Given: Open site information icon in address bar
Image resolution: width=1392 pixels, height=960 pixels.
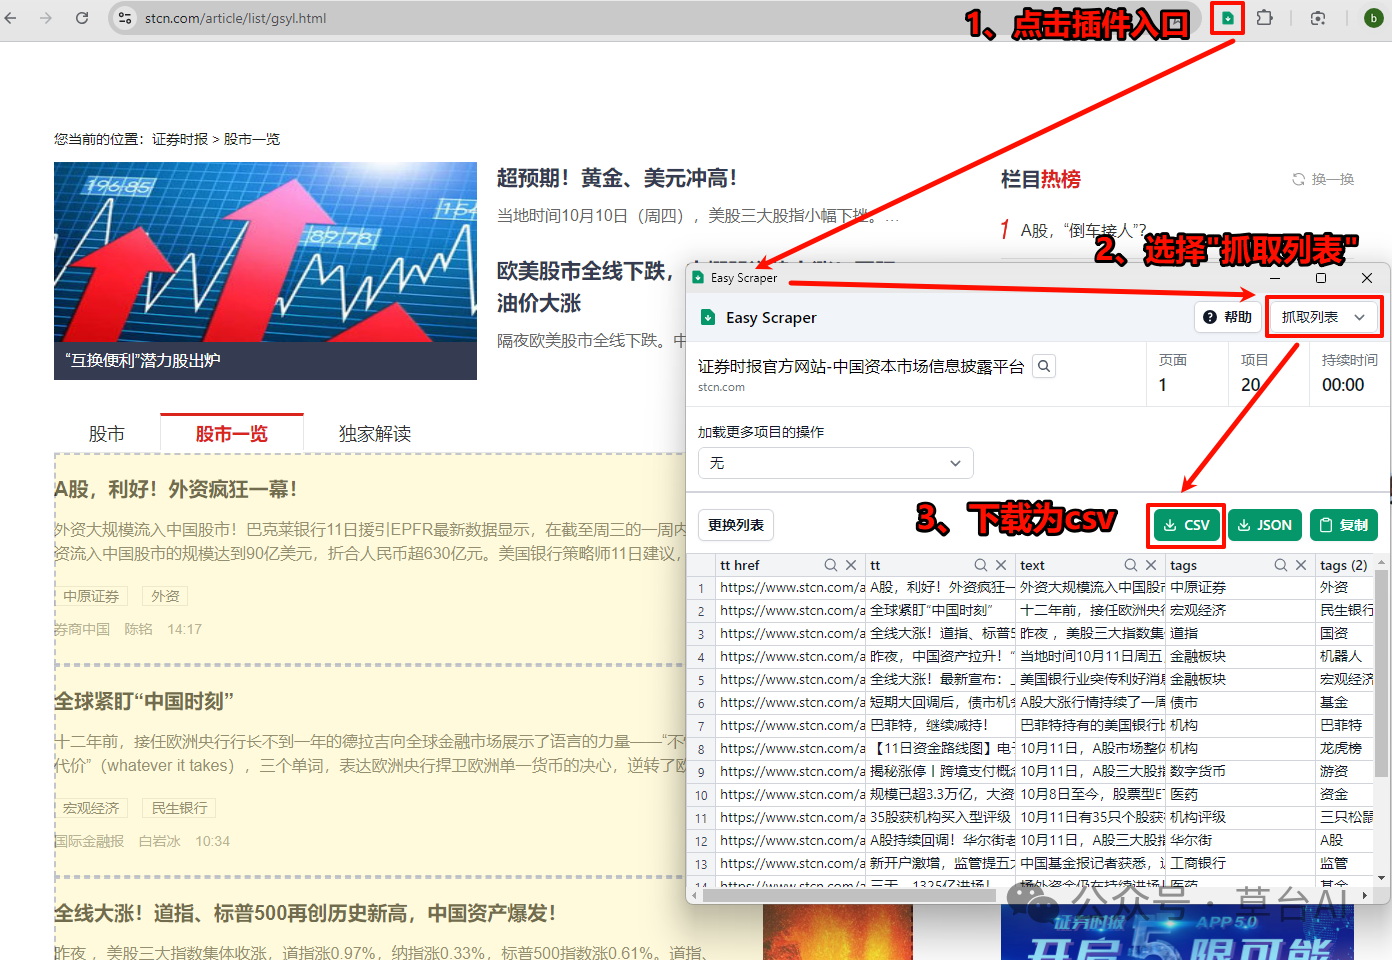Looking at the screenshot, I should point(125,18).
